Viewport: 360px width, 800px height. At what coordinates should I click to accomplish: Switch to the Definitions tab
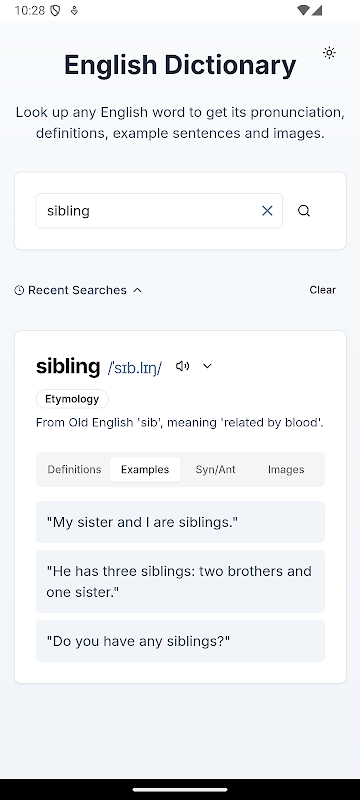pyautogui.click(x=74, y=469)
